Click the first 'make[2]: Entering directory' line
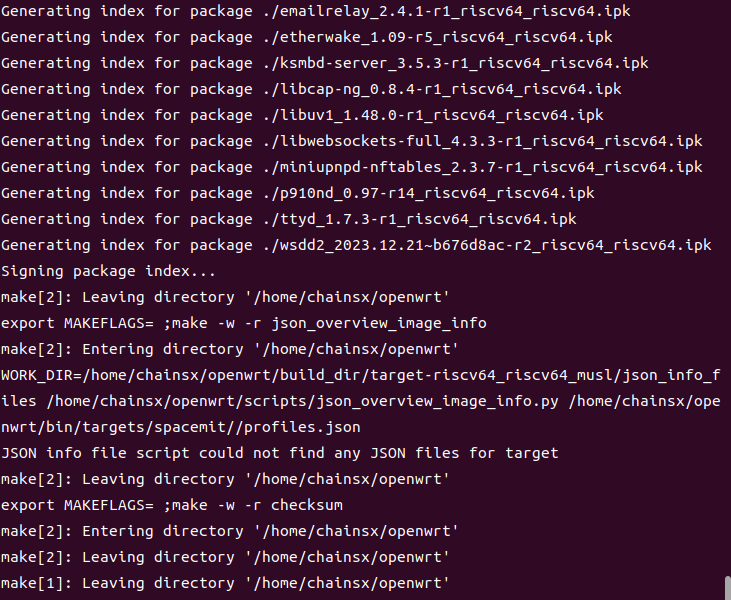The width and height of the screenshot is (731, 600). pos(230,350)
